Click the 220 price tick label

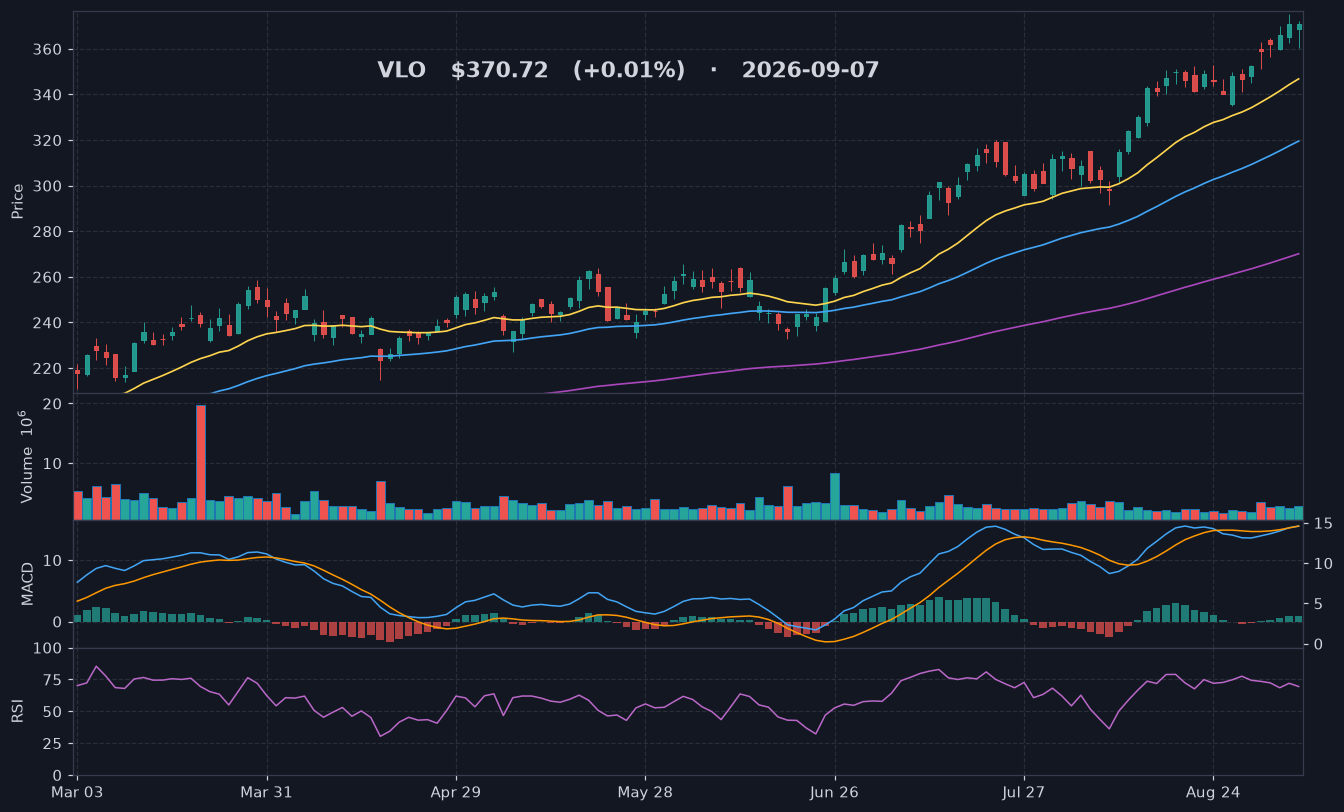point(48,368)
